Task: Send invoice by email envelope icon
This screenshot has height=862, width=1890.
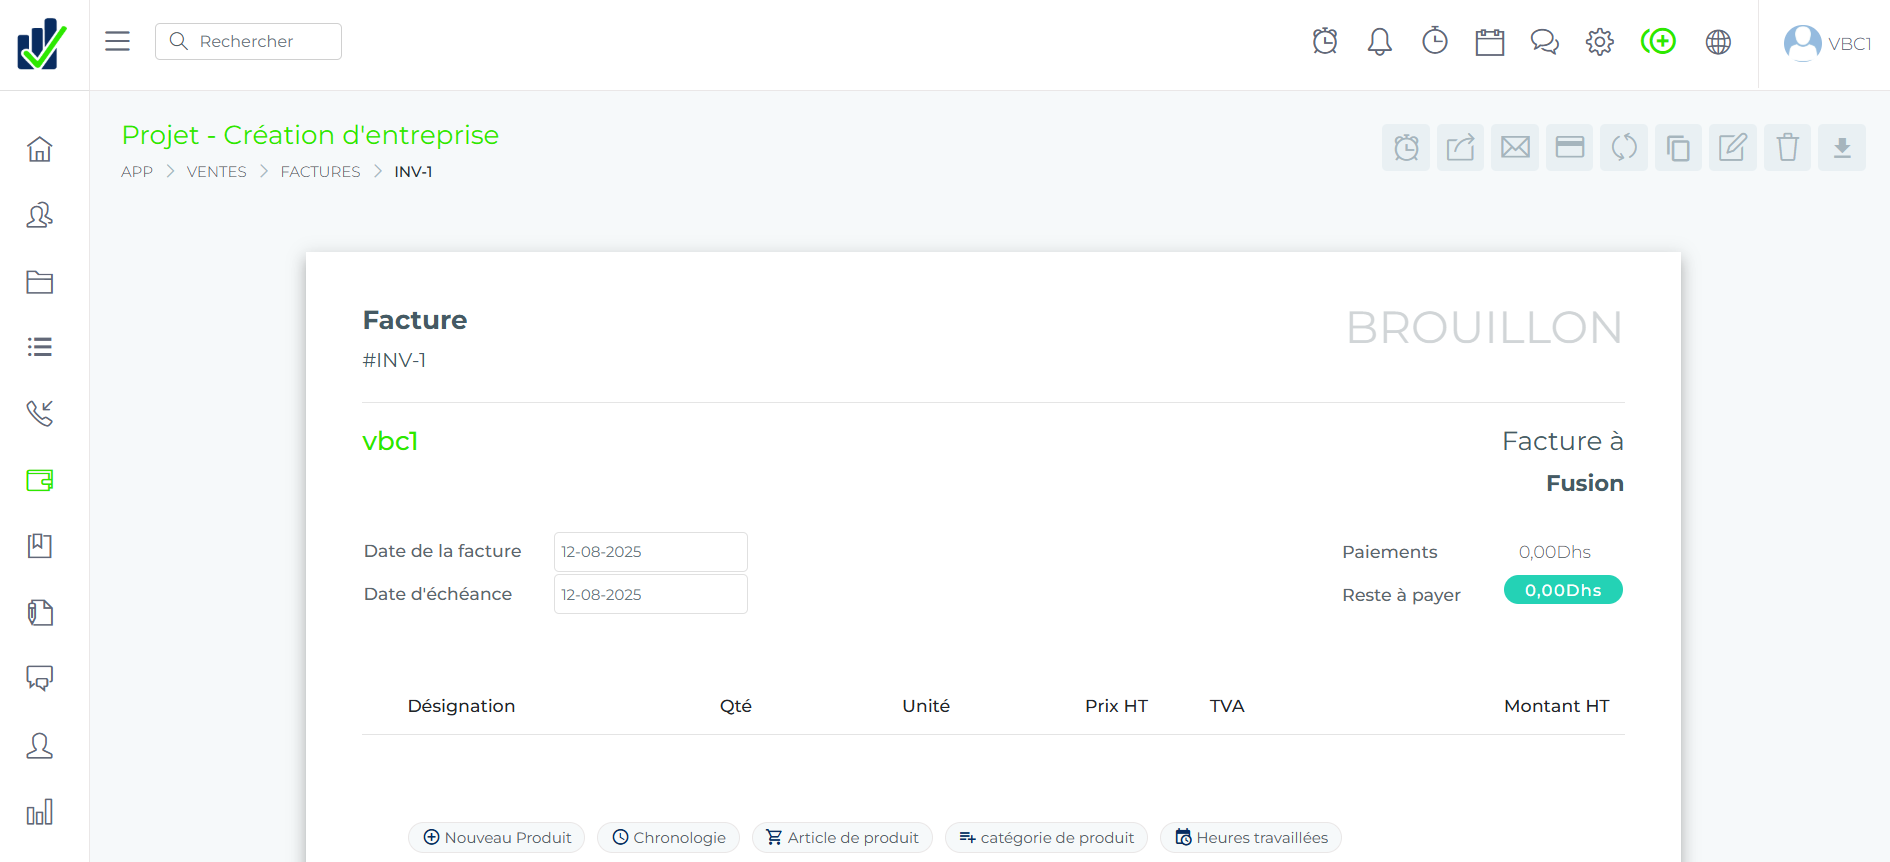Action: [1515, 148]
